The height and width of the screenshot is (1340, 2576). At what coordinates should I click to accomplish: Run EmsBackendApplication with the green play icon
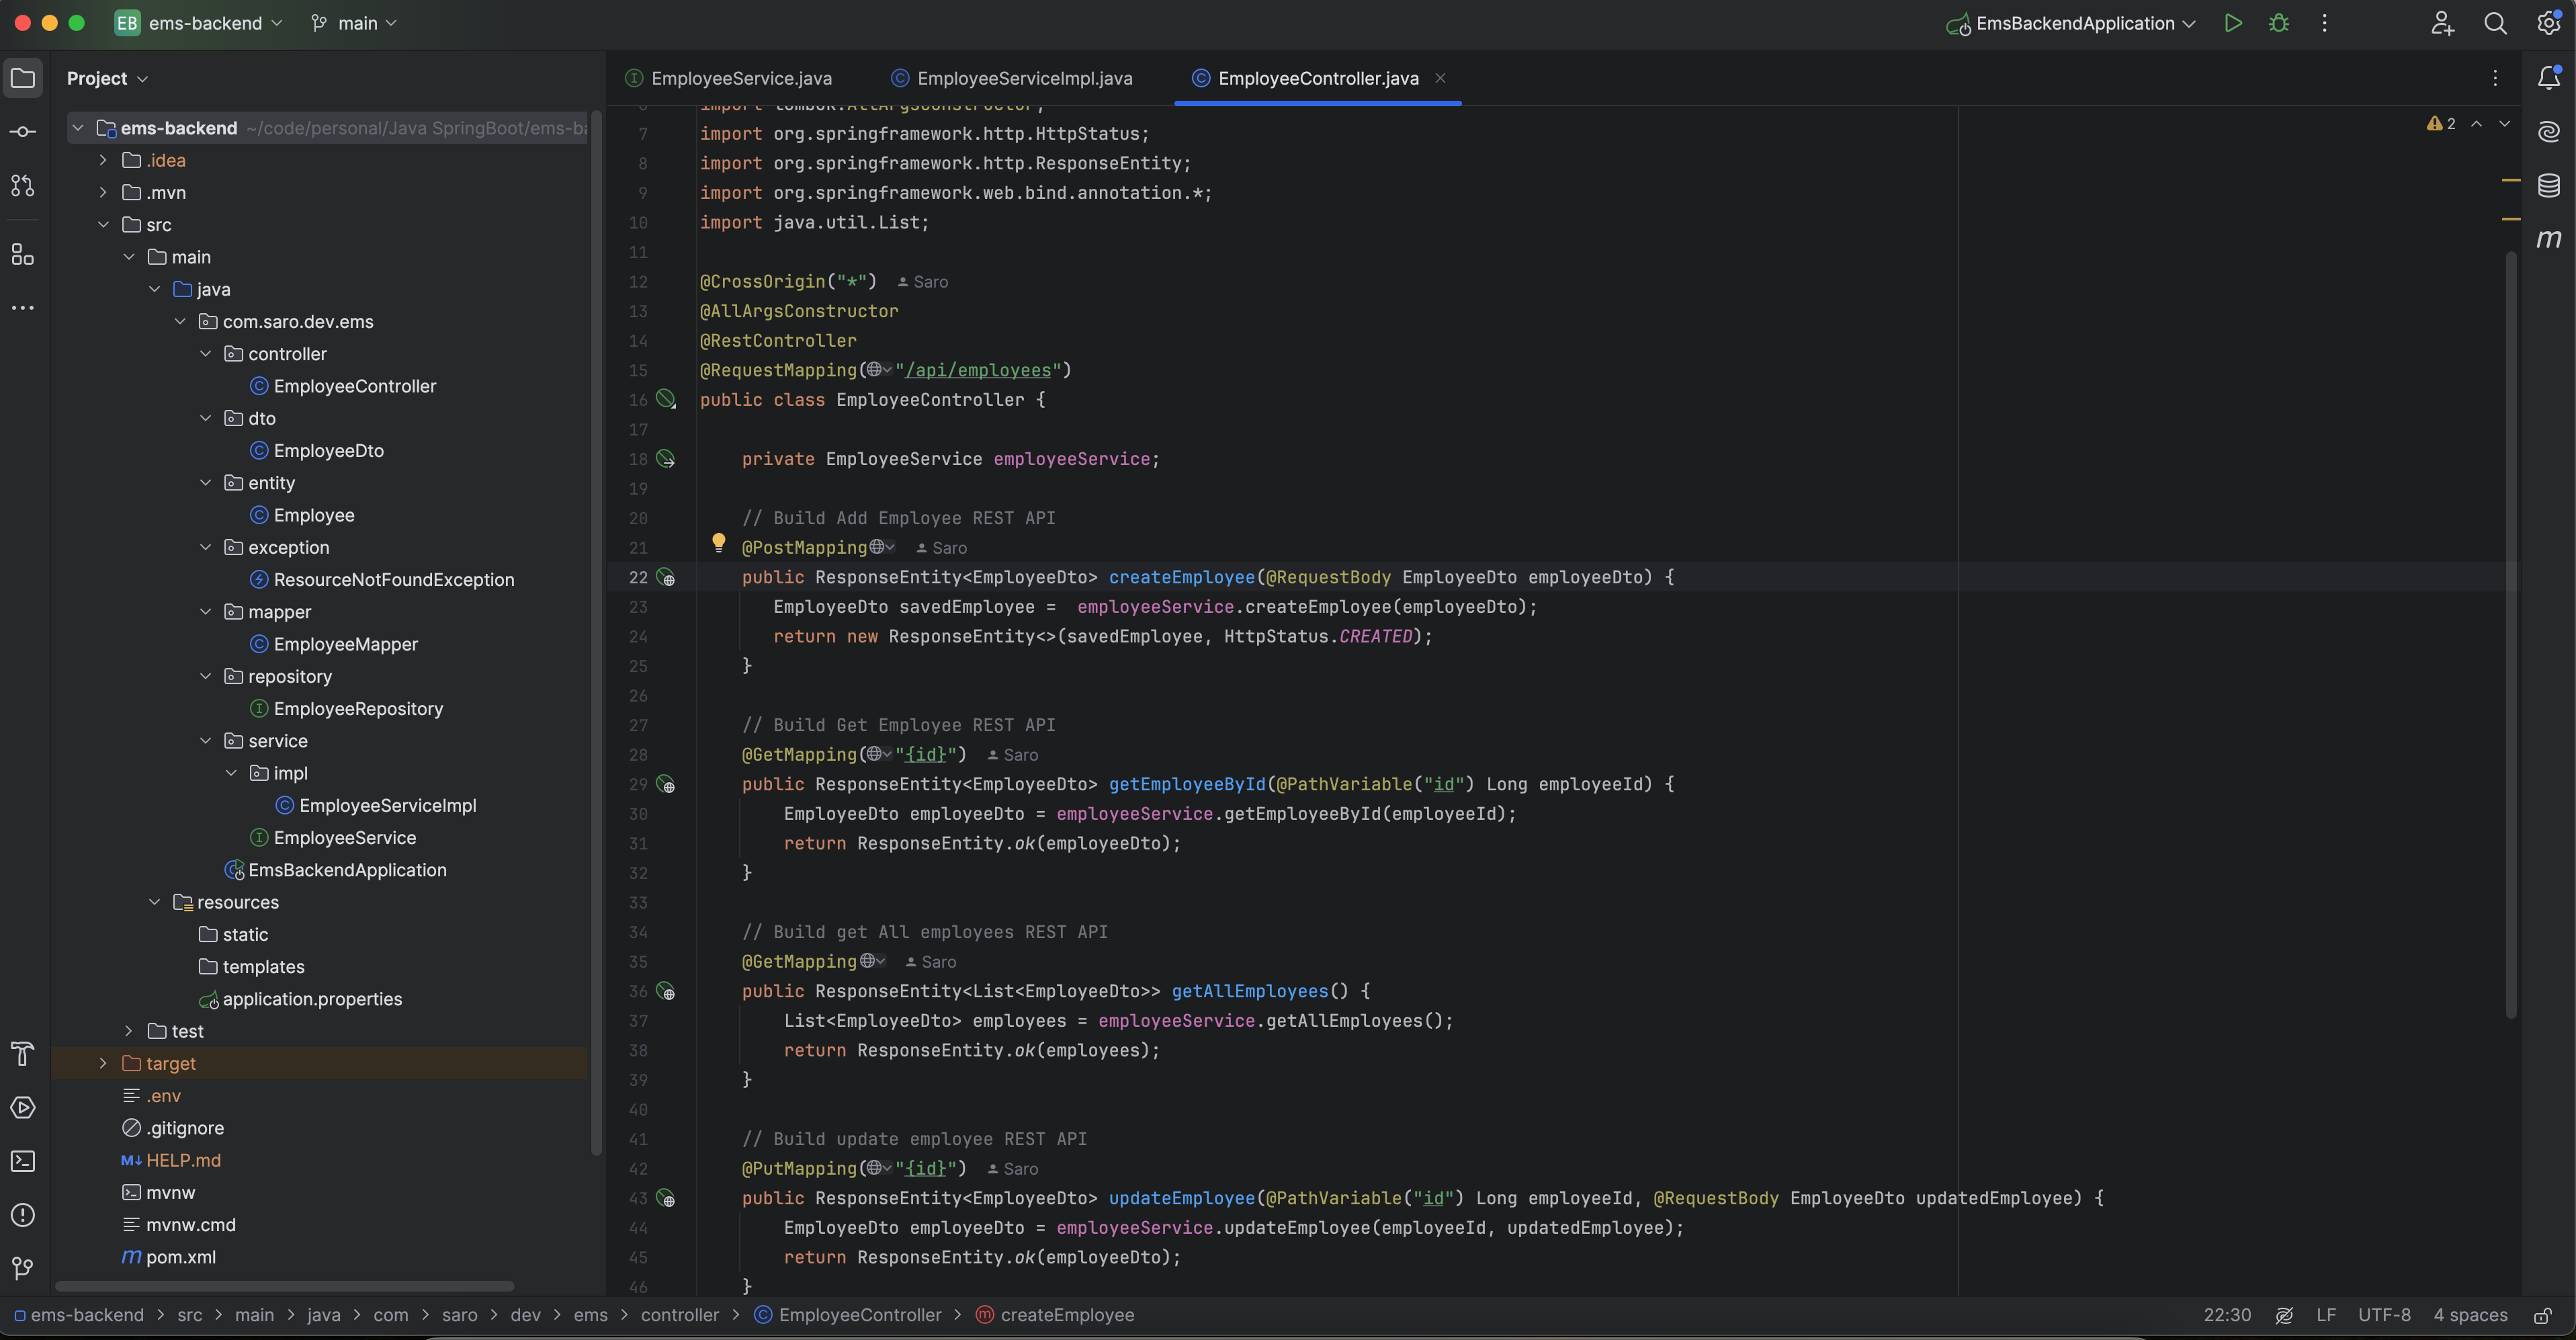coord(2232,23)
